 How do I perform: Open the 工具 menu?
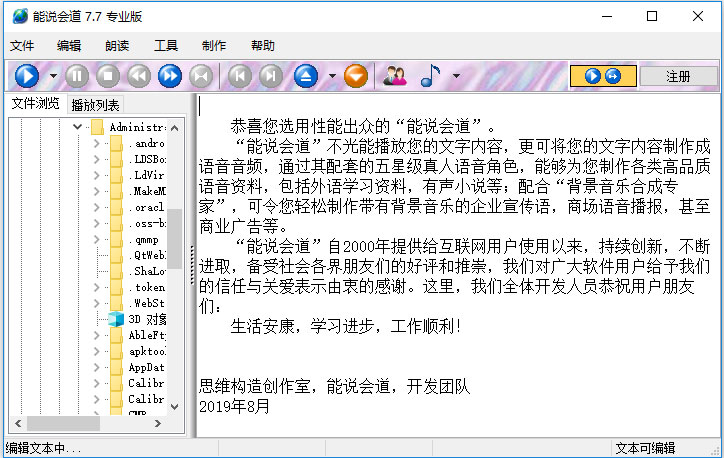coord(166,46)
